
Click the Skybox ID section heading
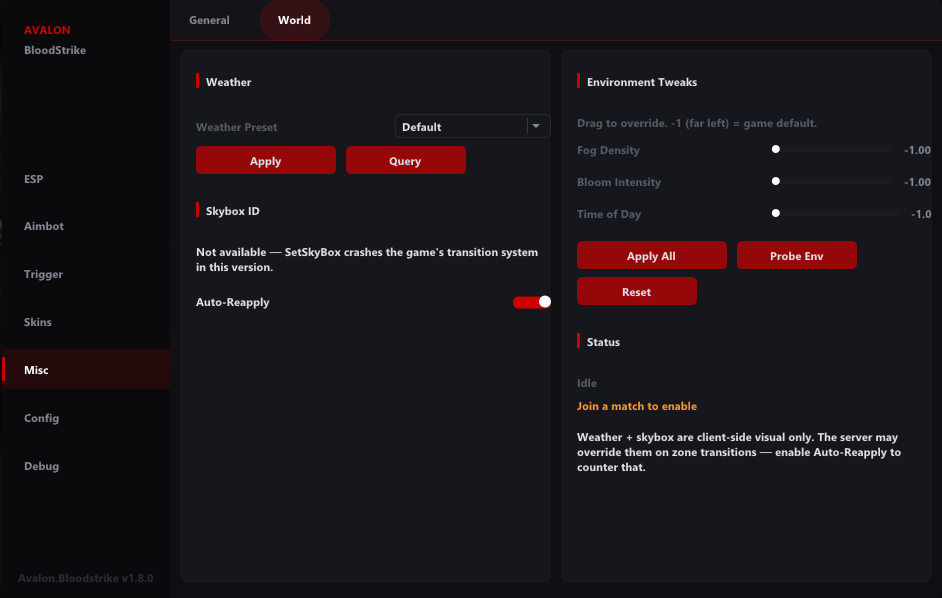click(232, 211)
